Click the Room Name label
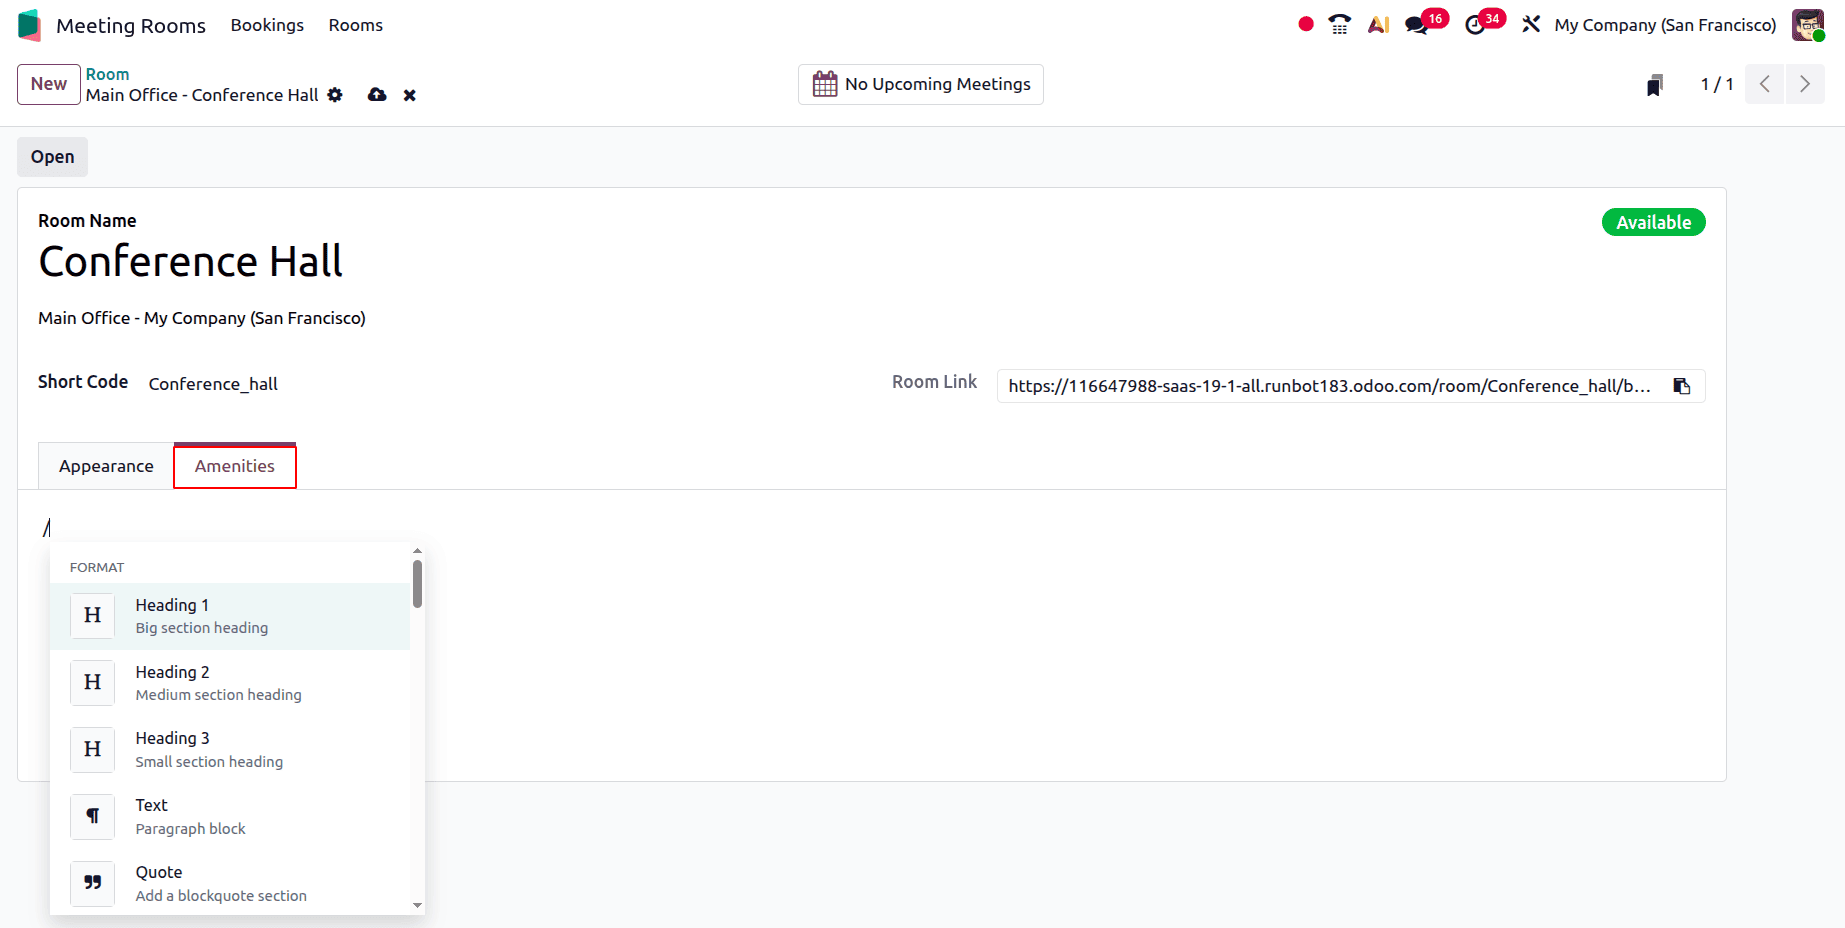 87,221
